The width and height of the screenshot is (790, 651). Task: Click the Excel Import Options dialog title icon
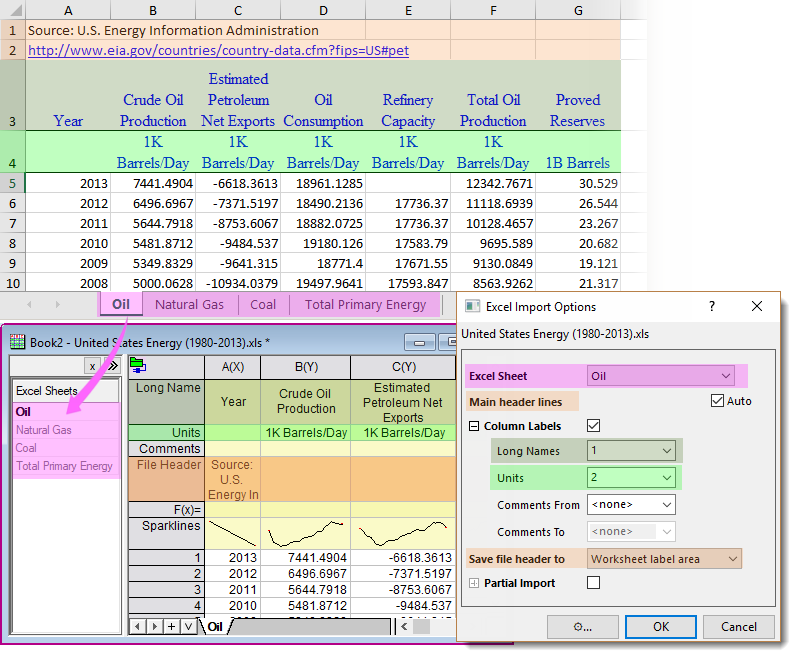472,306
